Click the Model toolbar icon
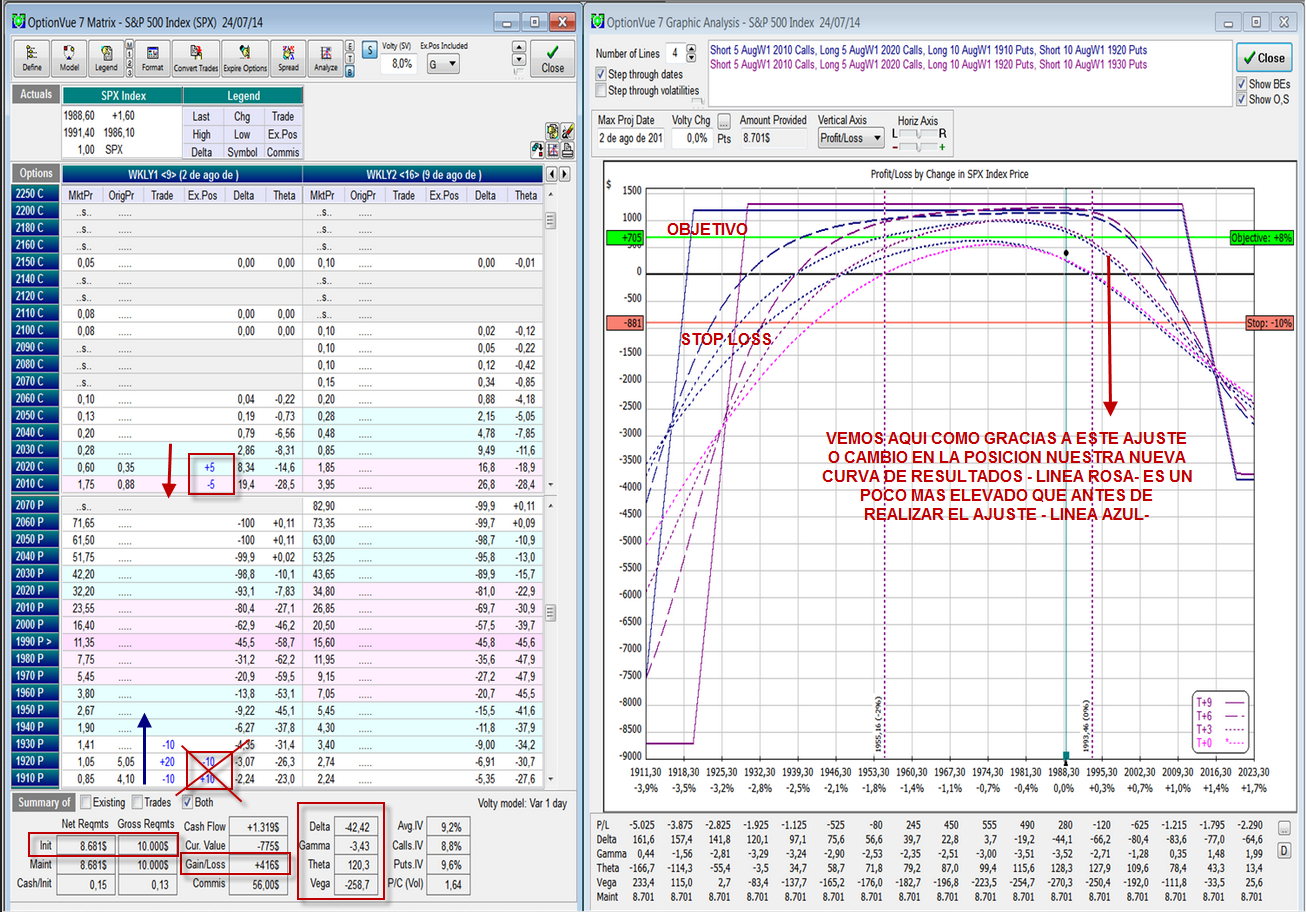Screen dimensions: 1306x912 pyautogui.click(x=69, y=58)
